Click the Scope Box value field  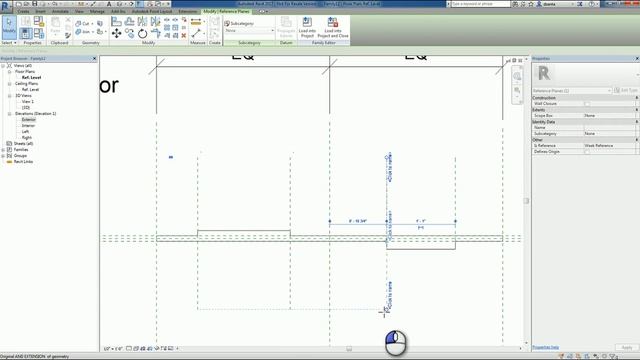609,116
